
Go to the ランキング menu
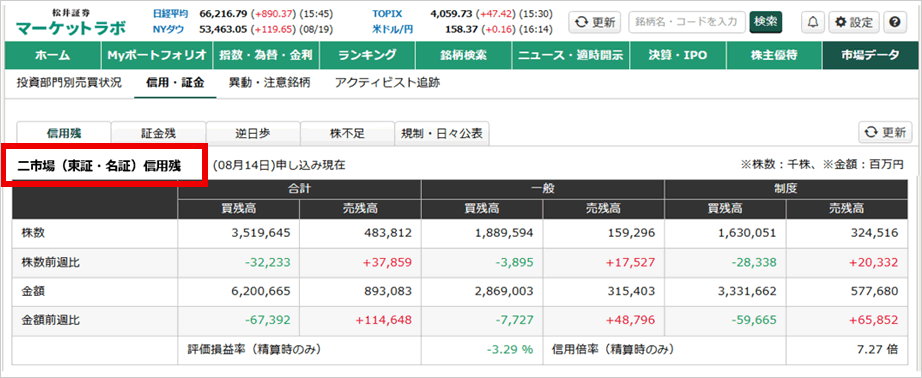pyautogui.click(x=368, y=56)
